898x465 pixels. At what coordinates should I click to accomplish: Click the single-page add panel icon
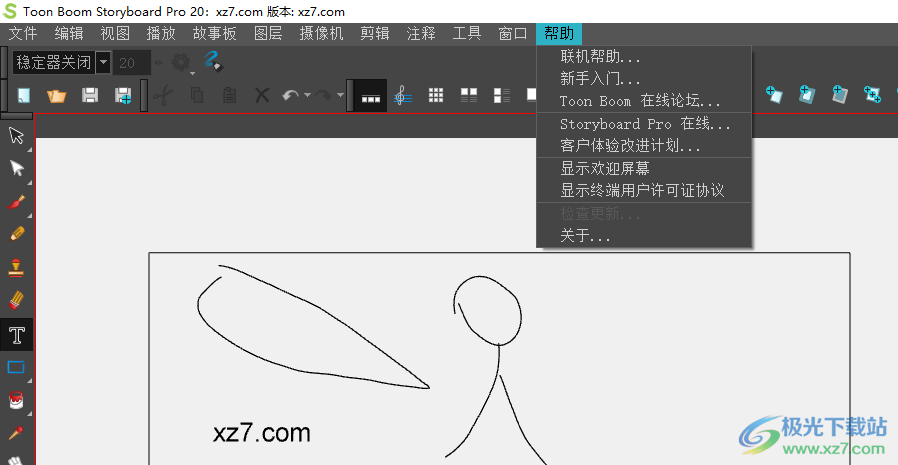tap(774, 94)
